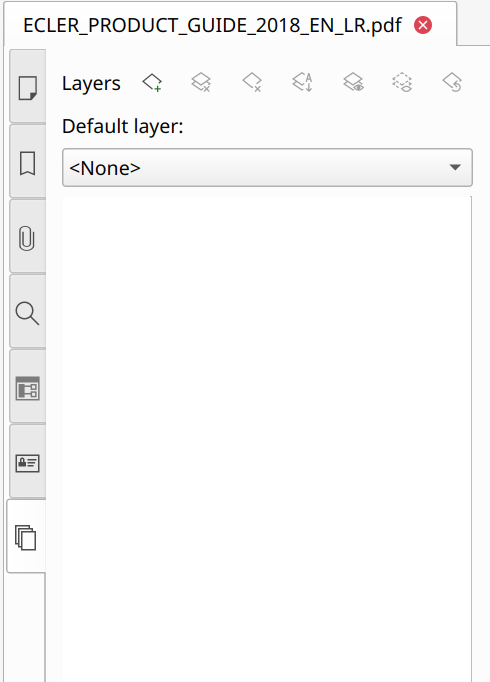Add a new layer with plus icon
The height and width of the screenshot is (682, 490).
[152, 83]
